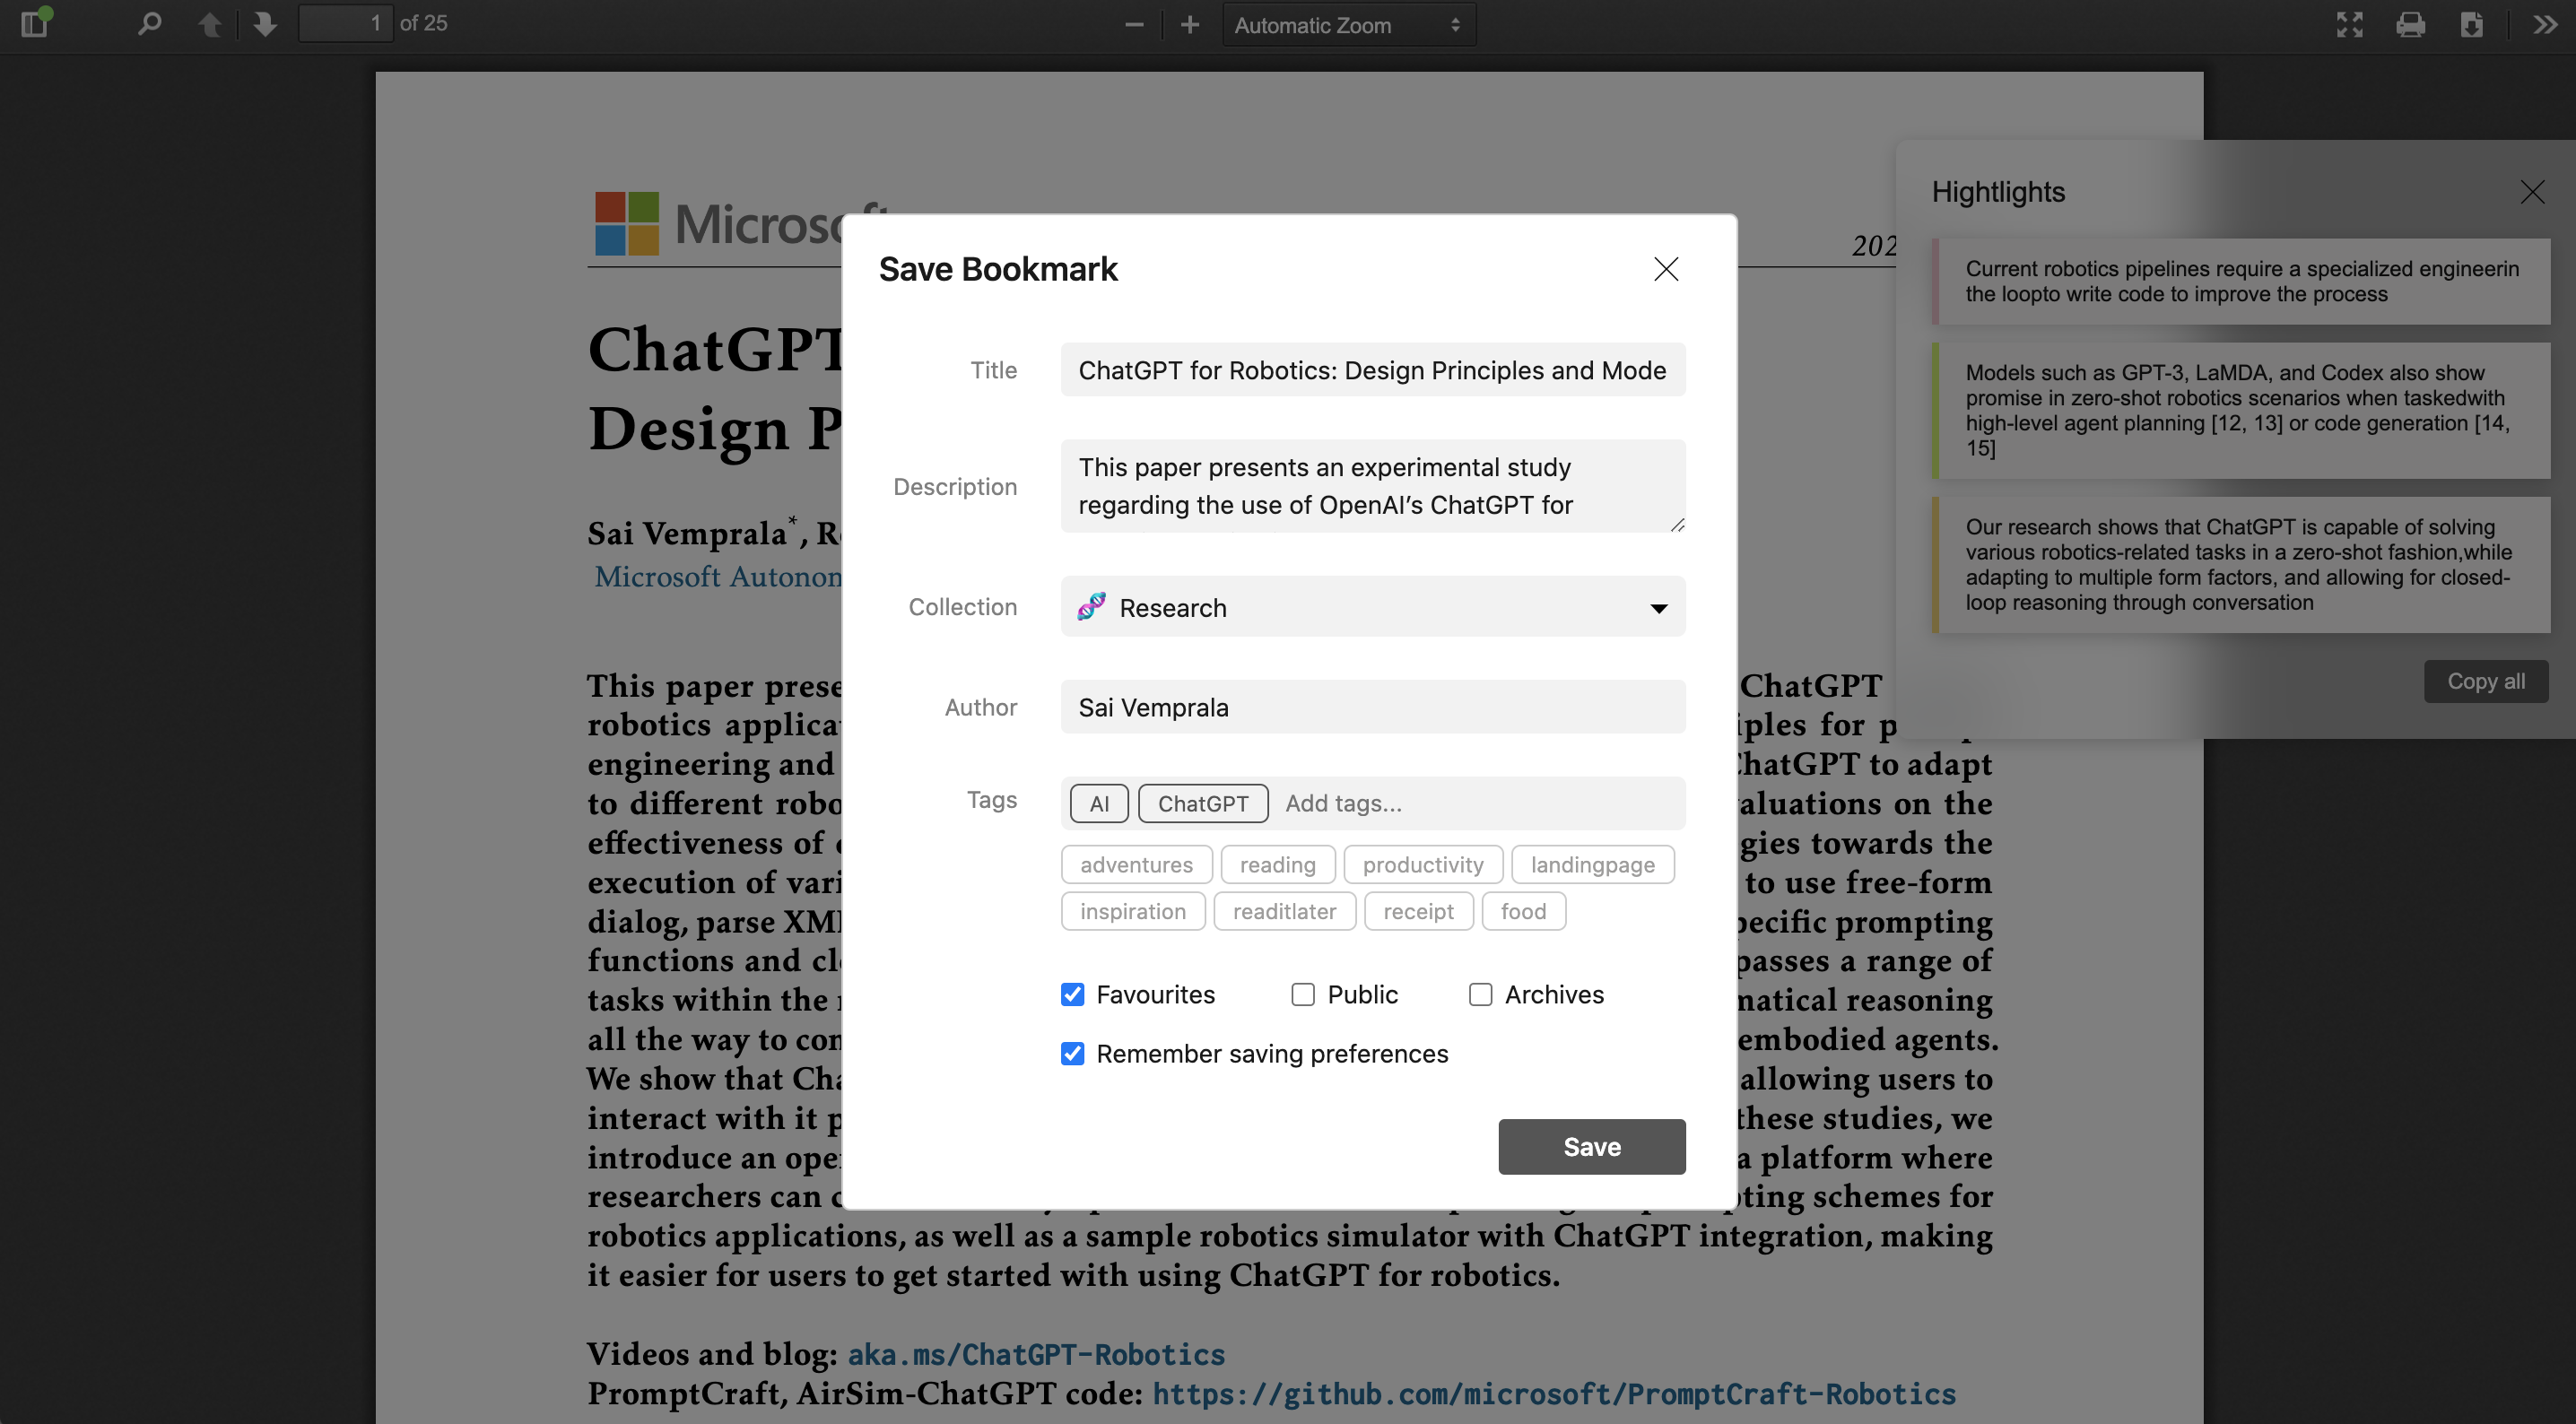This screenshot has height=1424, width=2576.
Task: Toggle the Remember saving preferences checkbox
Action: point(1074,1052)
